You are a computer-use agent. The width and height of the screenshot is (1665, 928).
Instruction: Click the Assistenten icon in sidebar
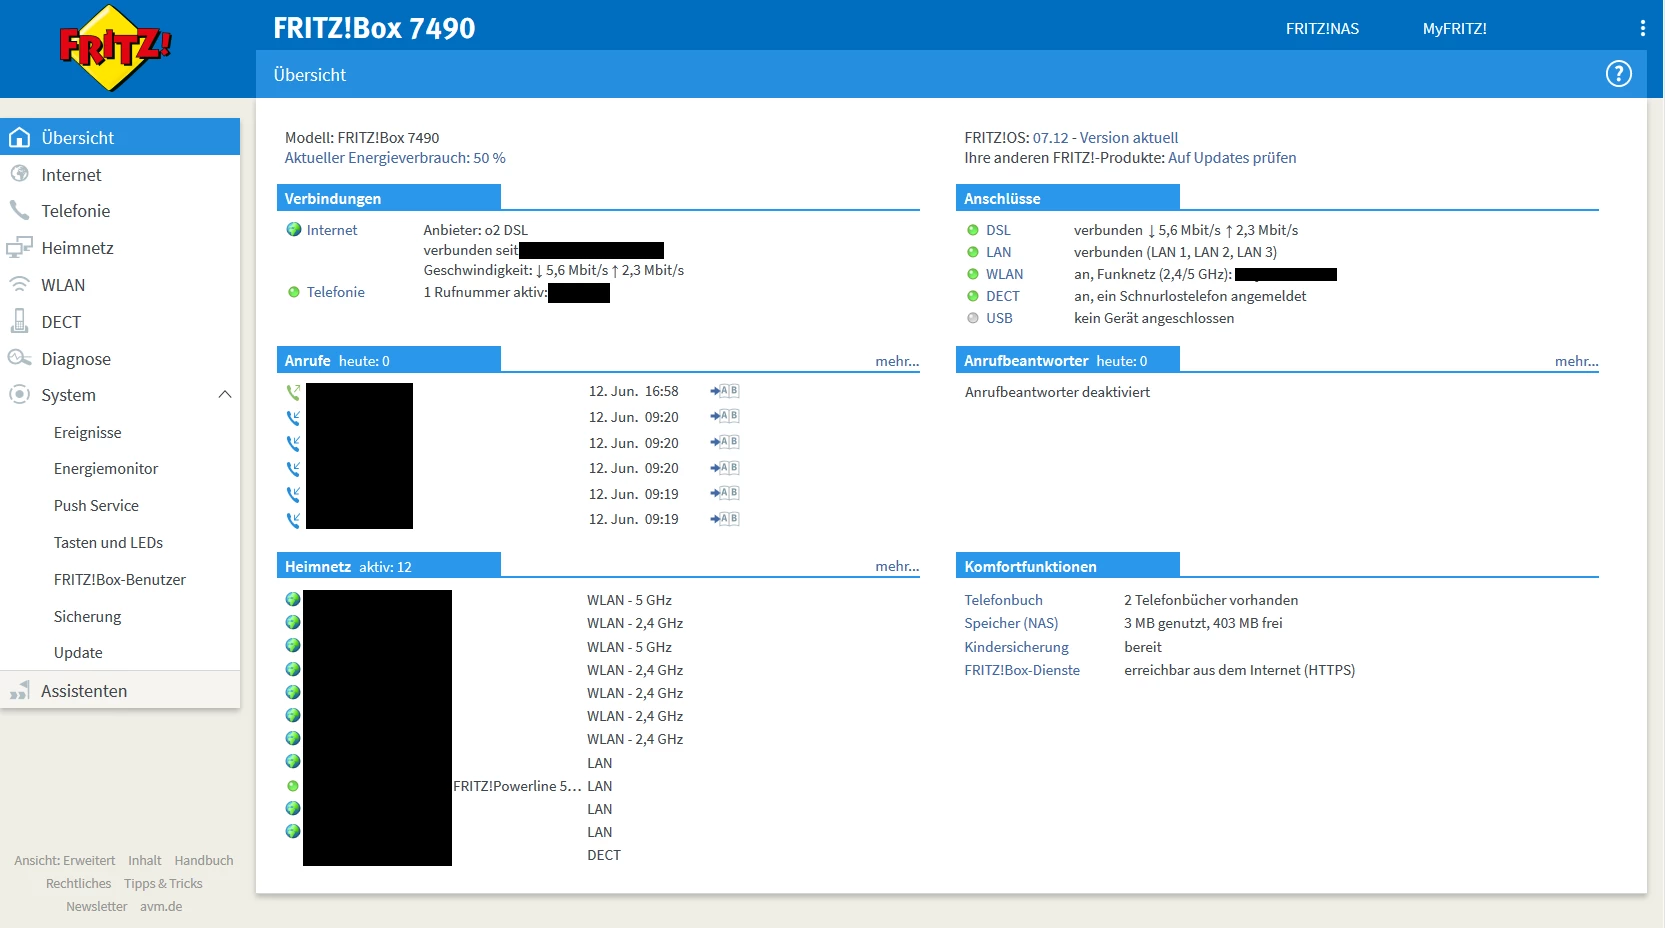point(19,690)
